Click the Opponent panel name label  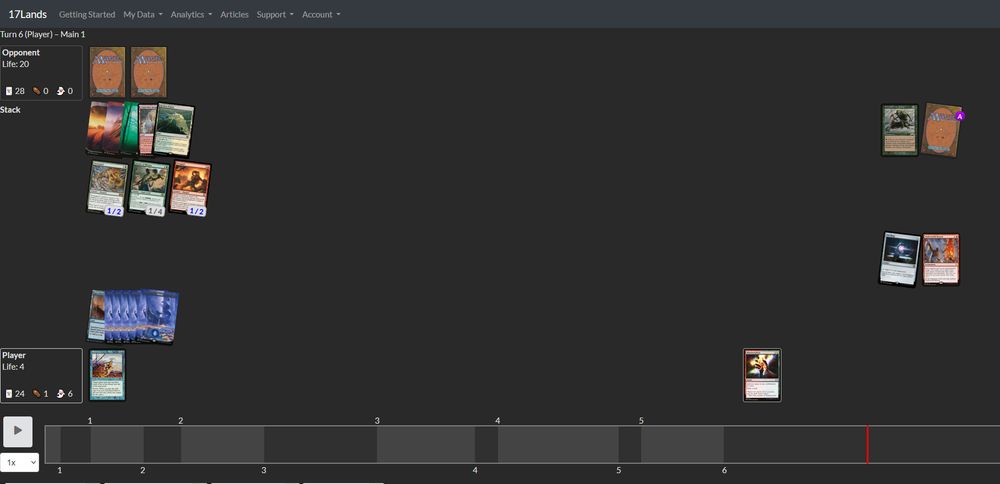(x=21, y=53)
